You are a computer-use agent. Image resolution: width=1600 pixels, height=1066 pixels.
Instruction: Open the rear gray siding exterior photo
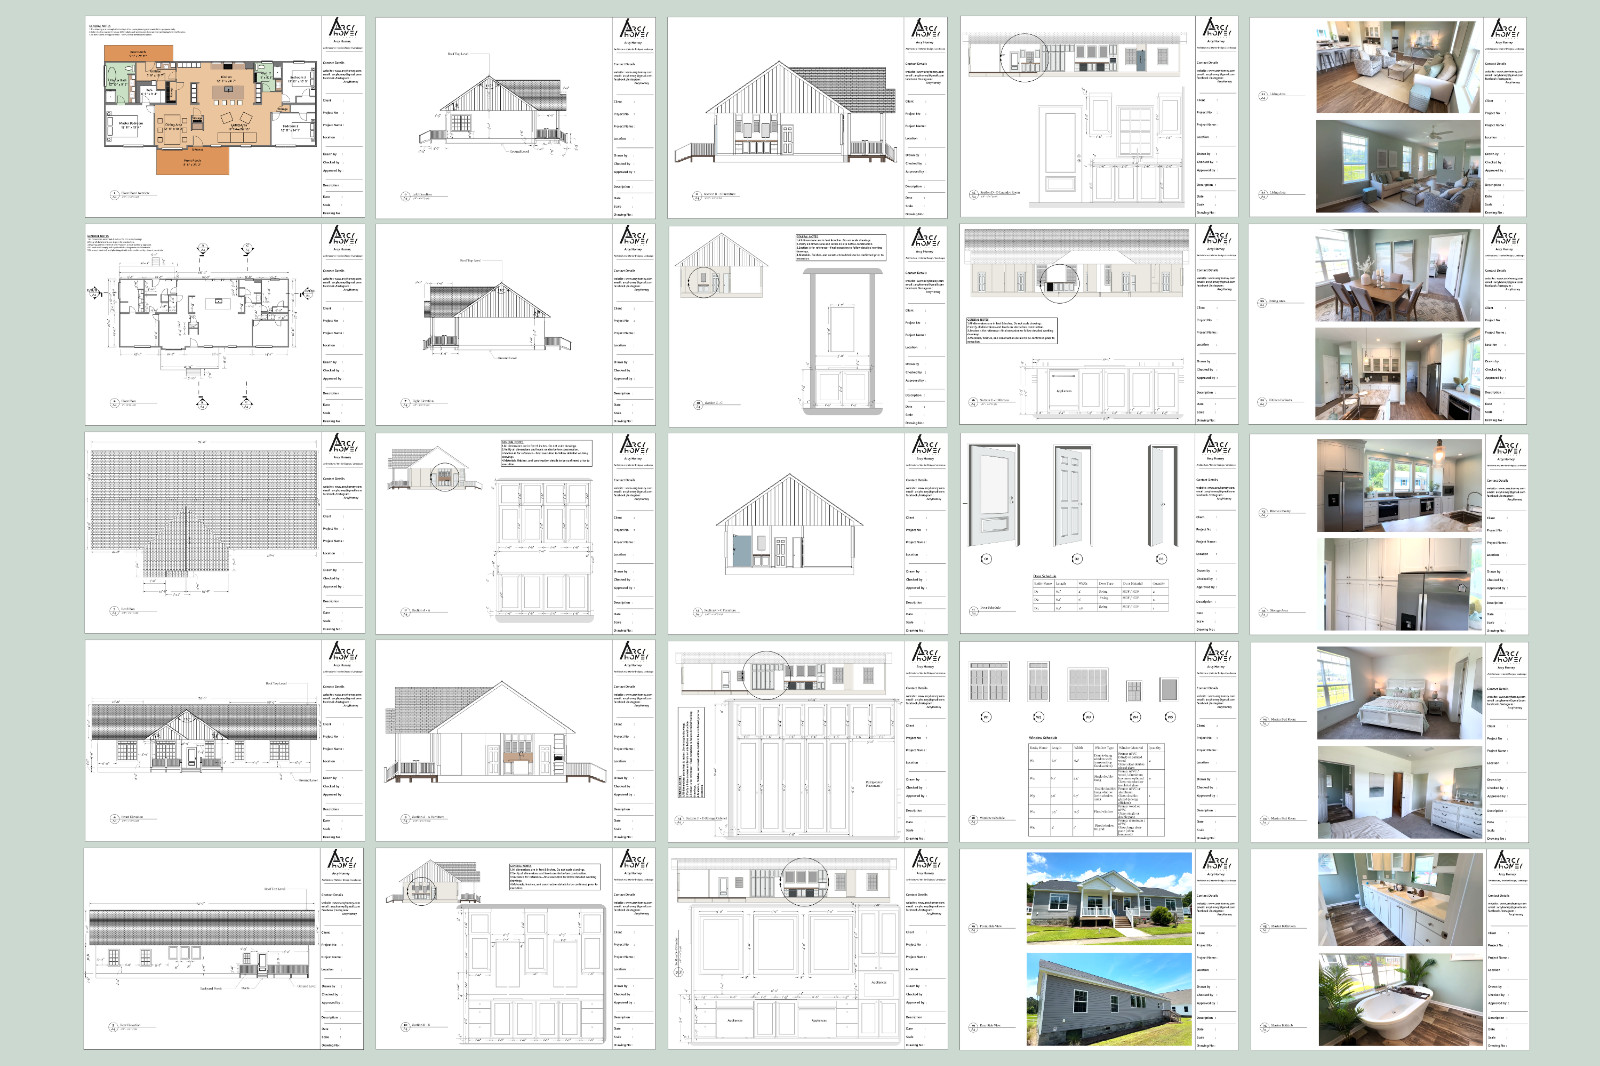(1109, 999)
